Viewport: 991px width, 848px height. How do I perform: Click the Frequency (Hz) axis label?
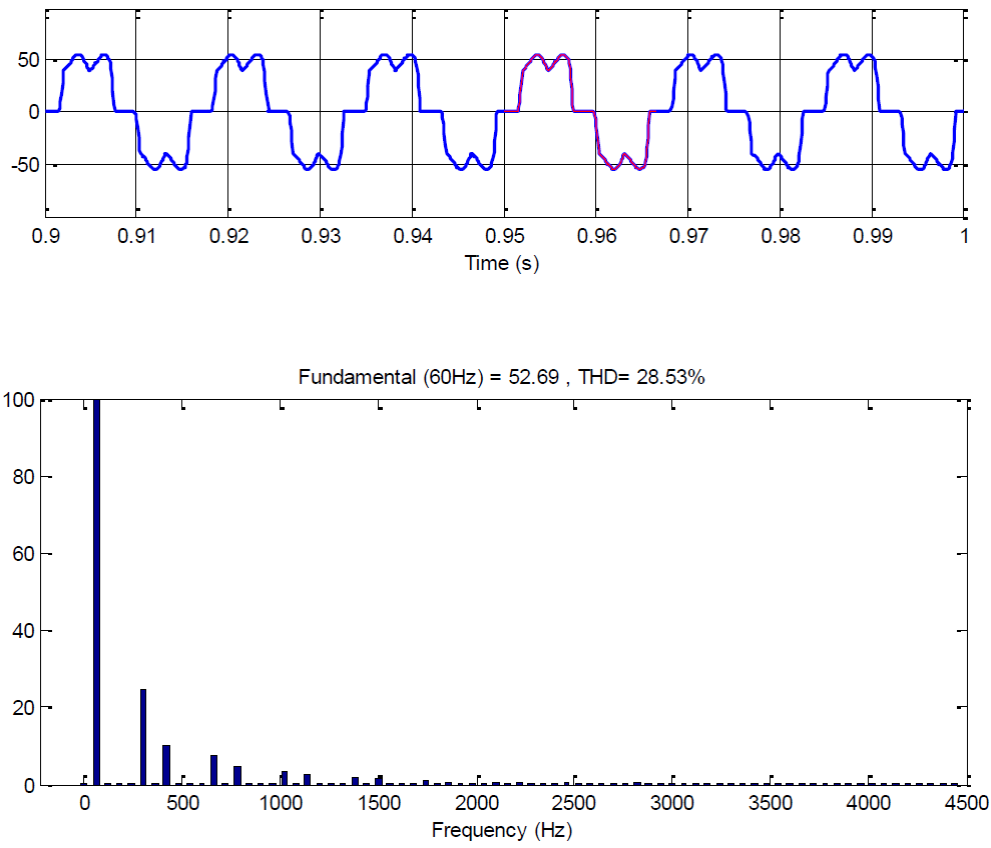pos(504,830)
